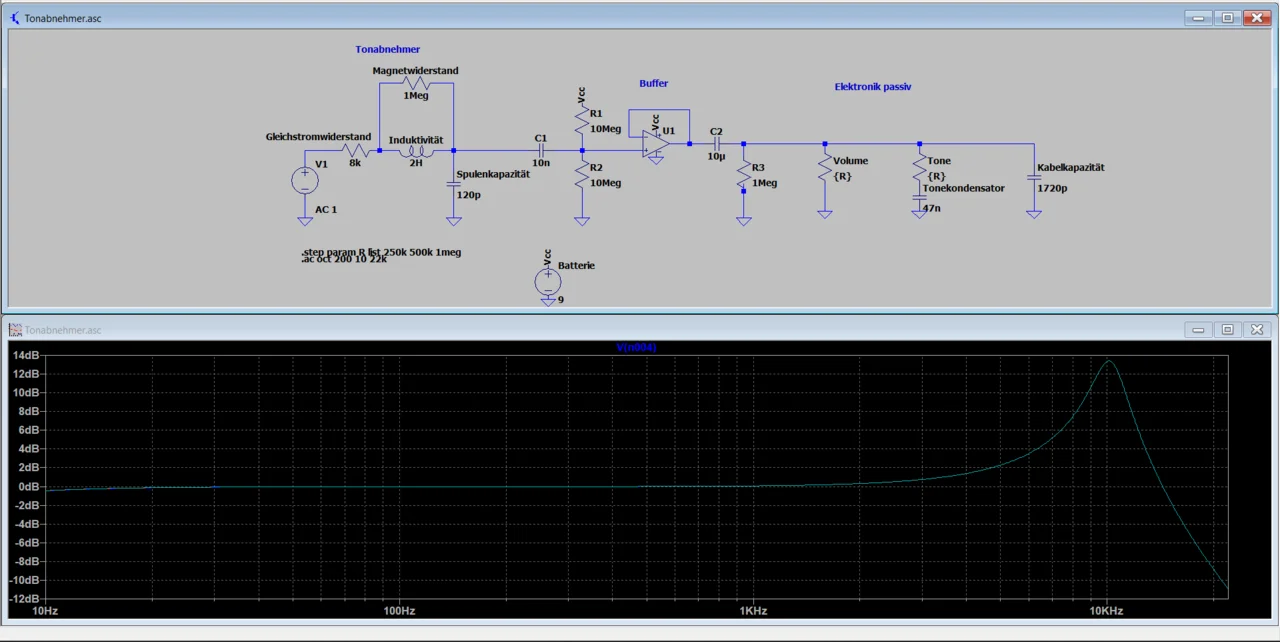Click the 10KHz frequency axis label

(1106, 611)
